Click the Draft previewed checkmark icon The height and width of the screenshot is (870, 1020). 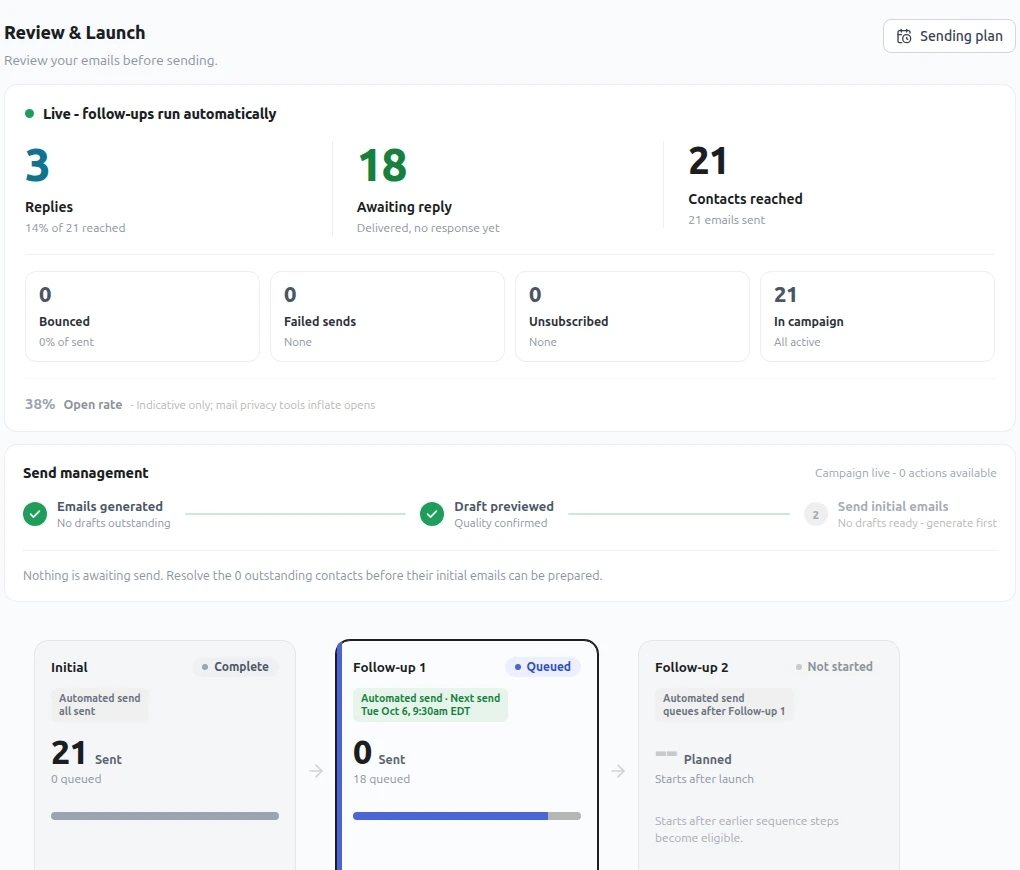432,514
